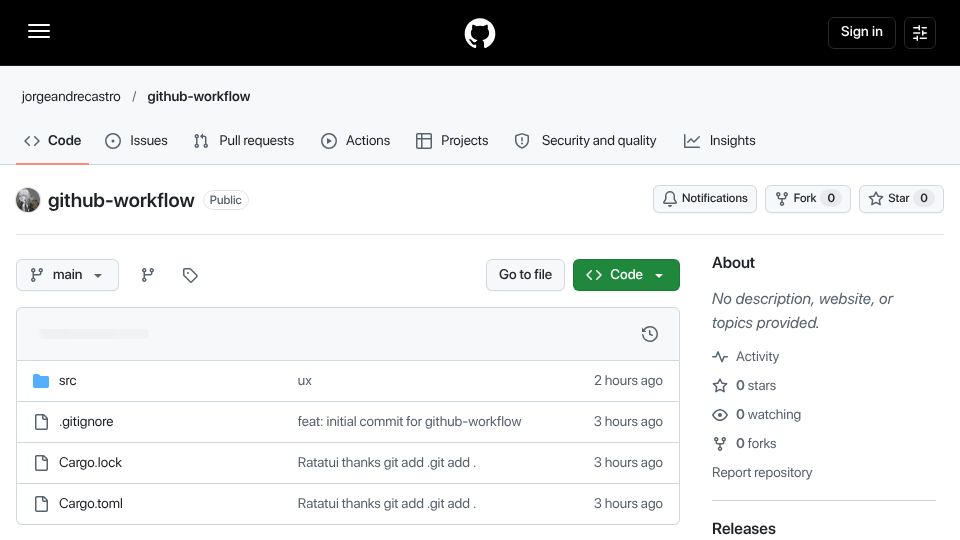Open 'feat: initial commit for github-workflow' commit
This screenshot has height=540, width=960.
[409, 422]
